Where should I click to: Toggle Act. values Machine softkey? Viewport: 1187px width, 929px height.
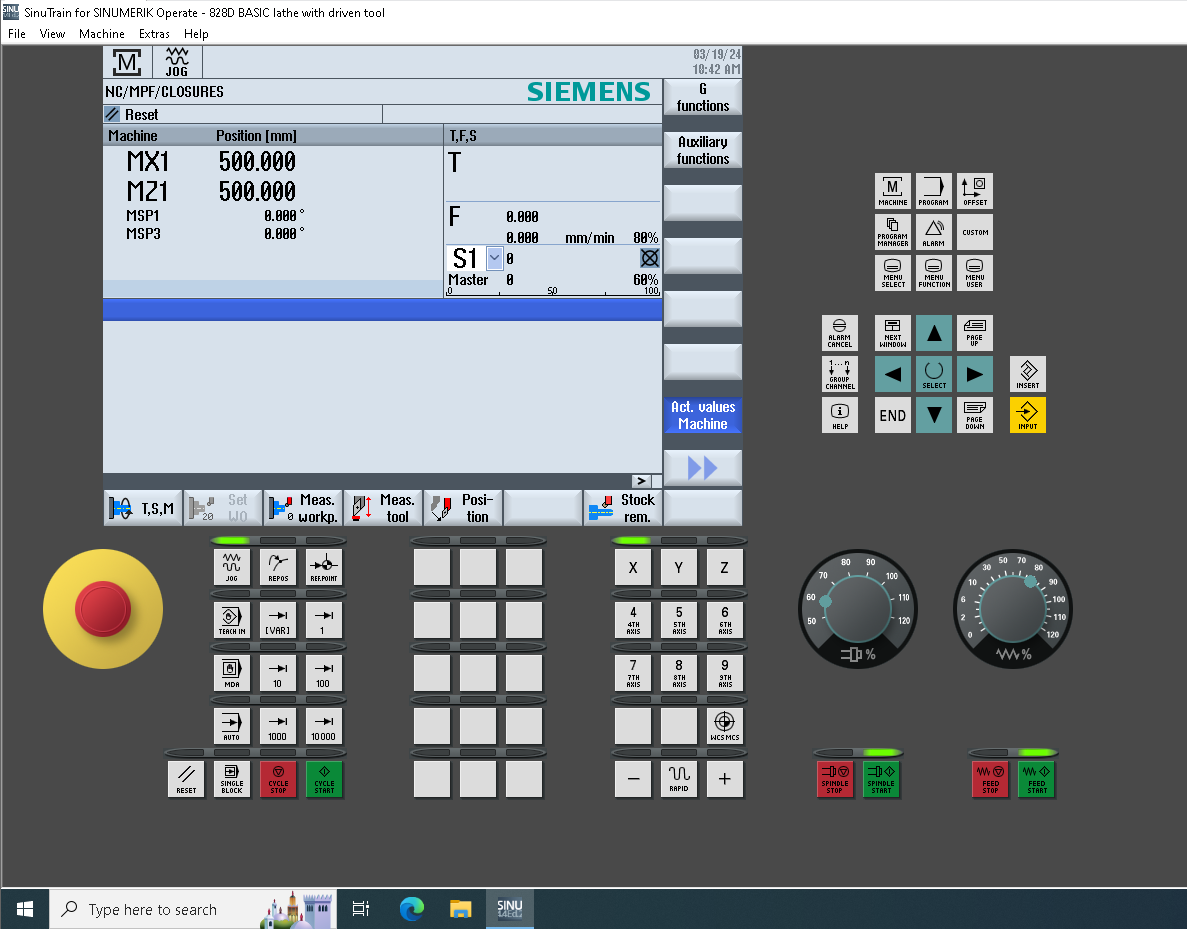703,415
